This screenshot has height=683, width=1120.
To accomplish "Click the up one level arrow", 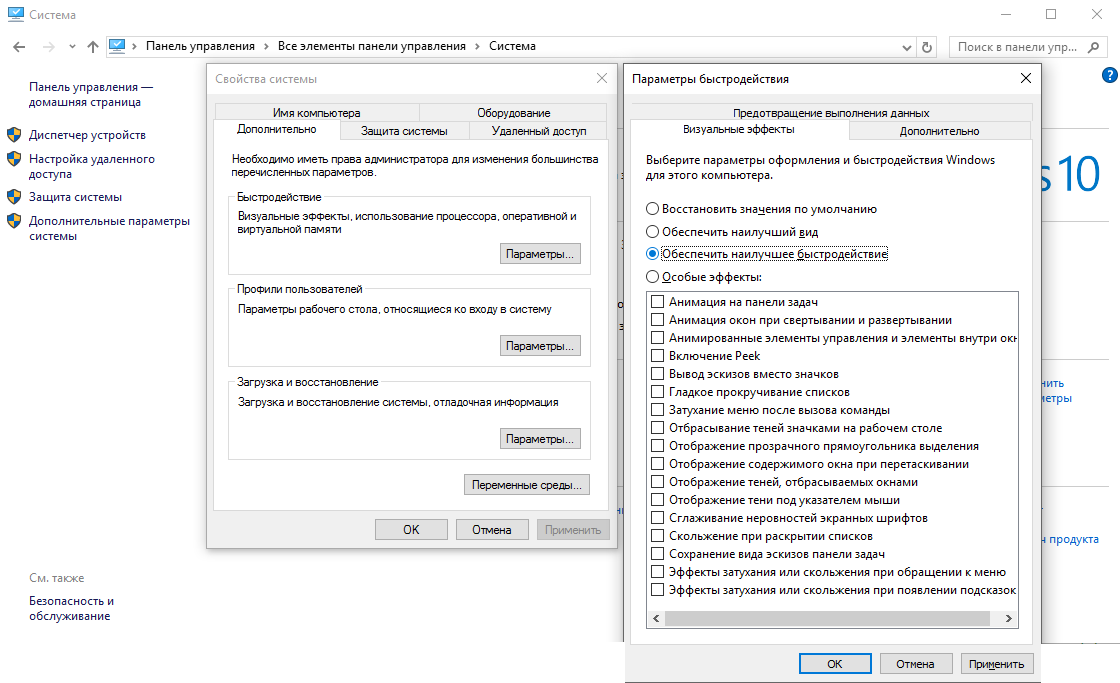I will (x=93, y=46).
